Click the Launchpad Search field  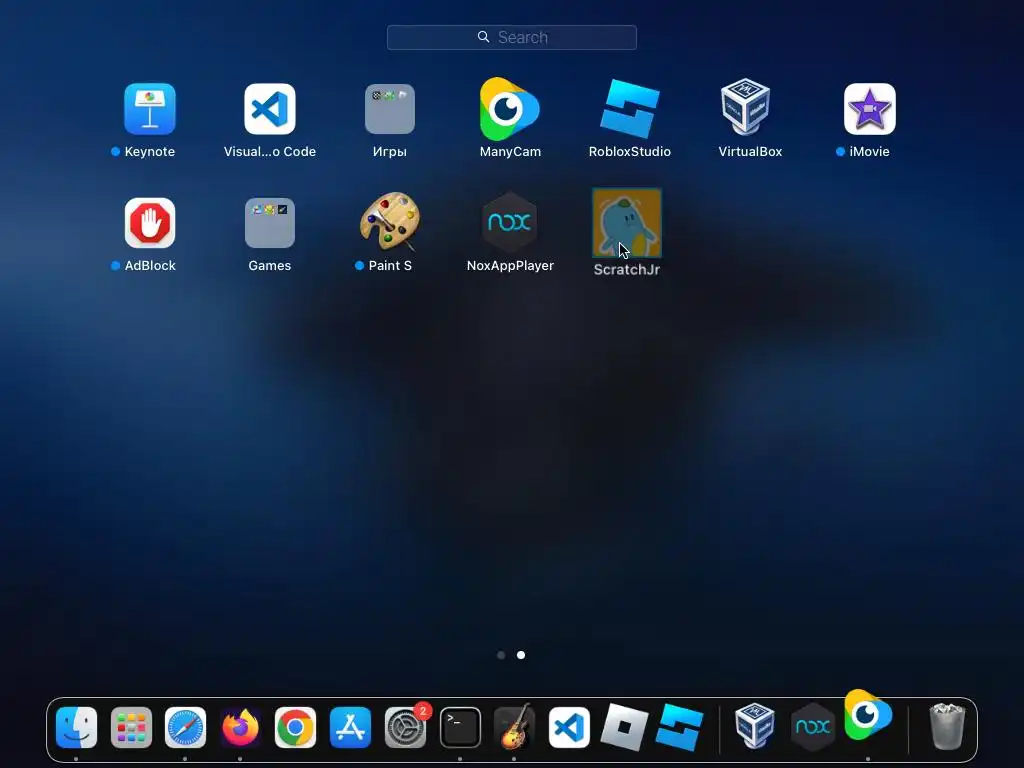click(511, 37)
